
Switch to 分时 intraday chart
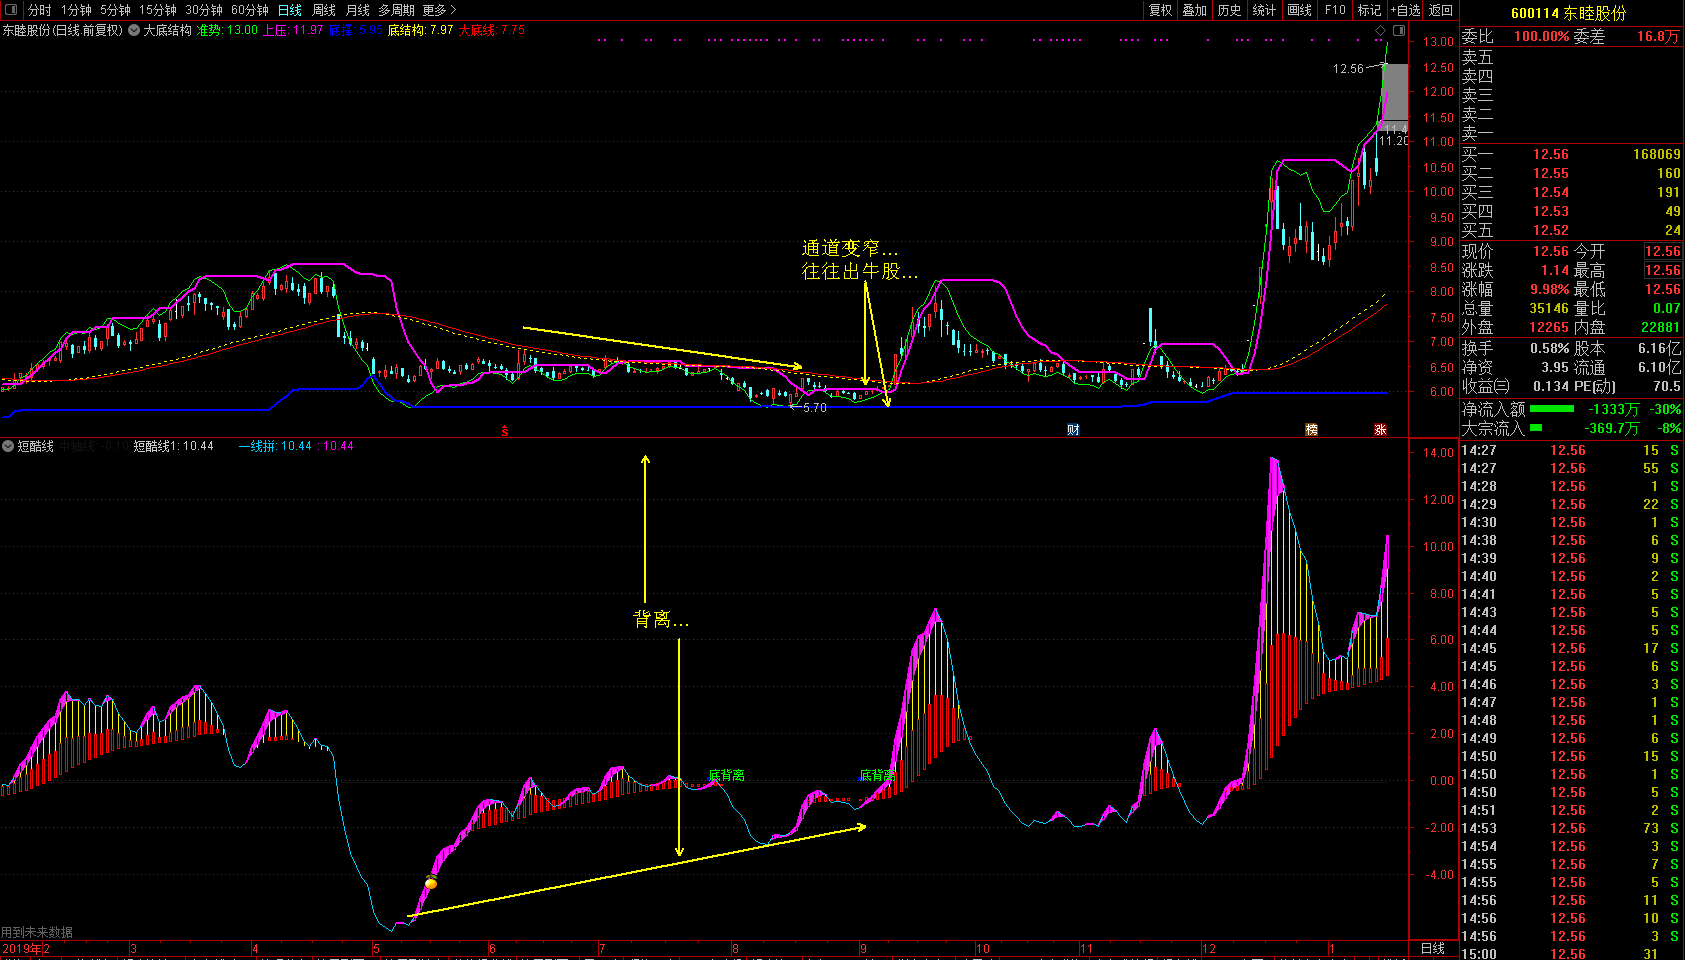(39, 10)
